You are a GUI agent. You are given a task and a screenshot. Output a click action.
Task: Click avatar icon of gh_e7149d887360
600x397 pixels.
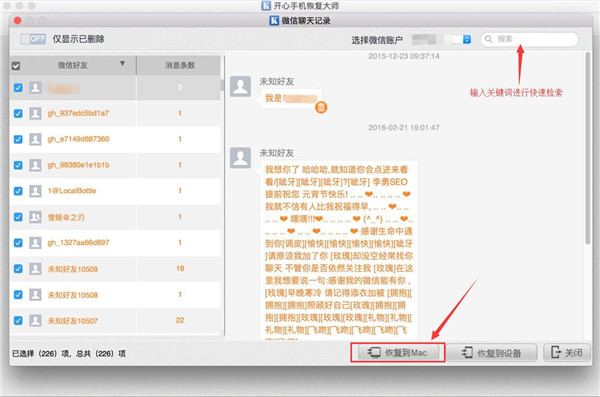click(35, 139)
